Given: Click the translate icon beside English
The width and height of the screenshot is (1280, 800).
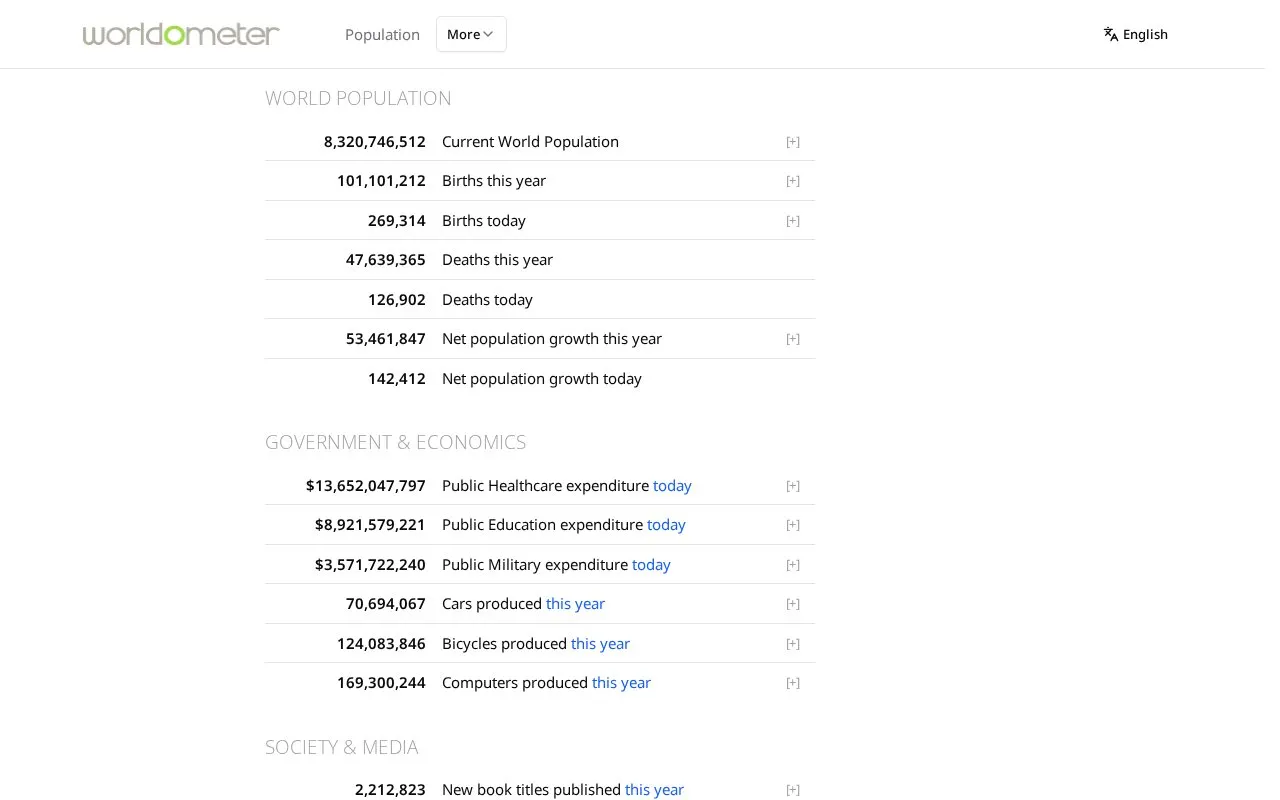Looking at the screenshot, I should (x=1110, y=34).
